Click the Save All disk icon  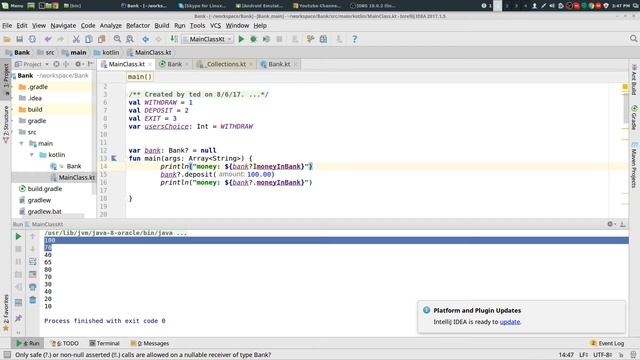20,39
